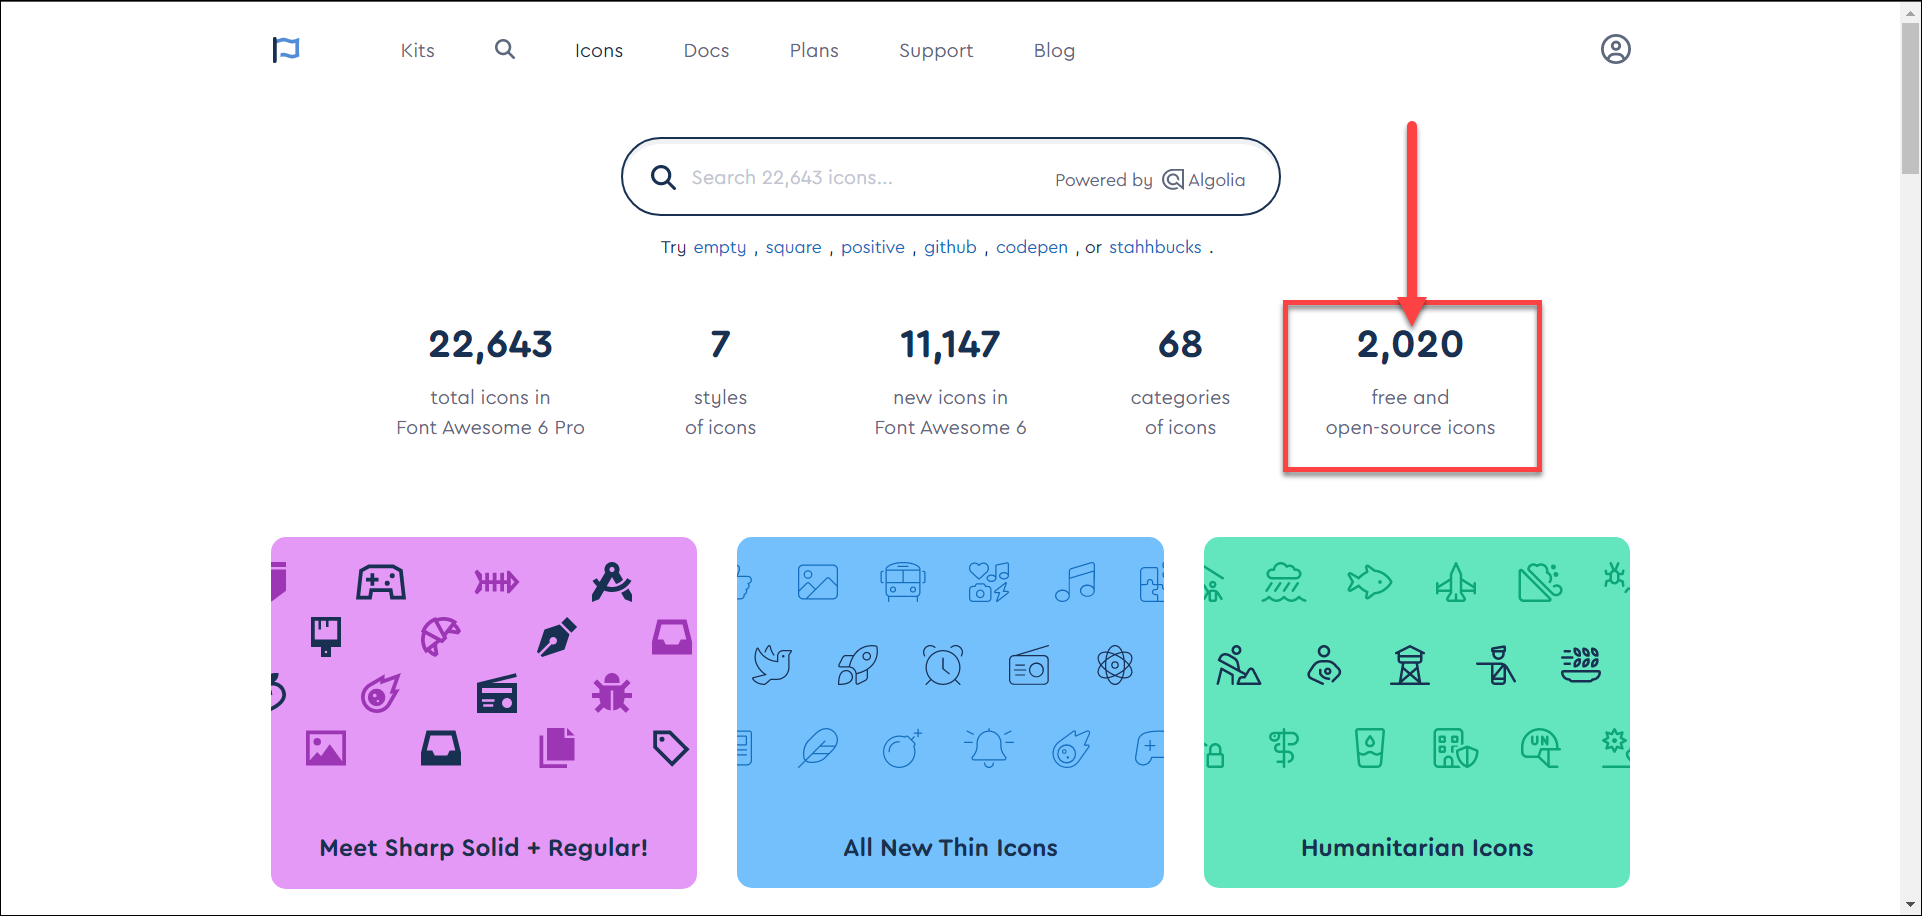
Task: Click the atom icon in blue card
Action: (x=1114, y=665)
